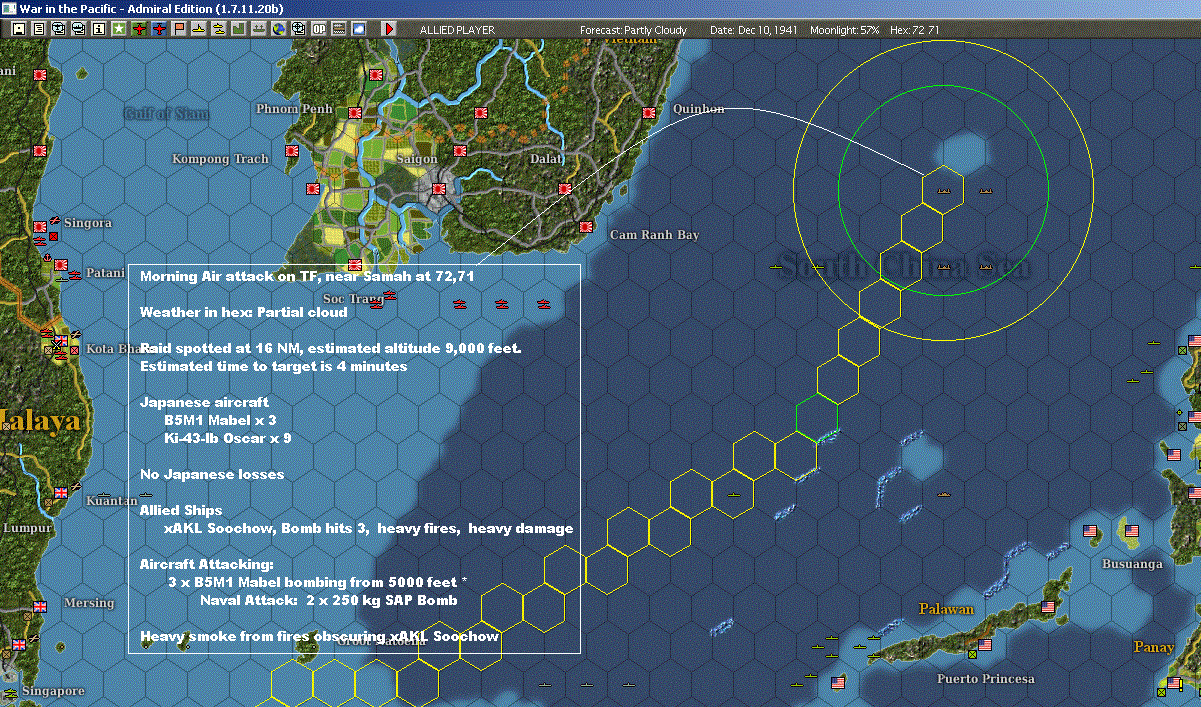The height and width of the screenshot is (707, 1201).
Task: Click the Singapore map label
Action: coord(54,691)
